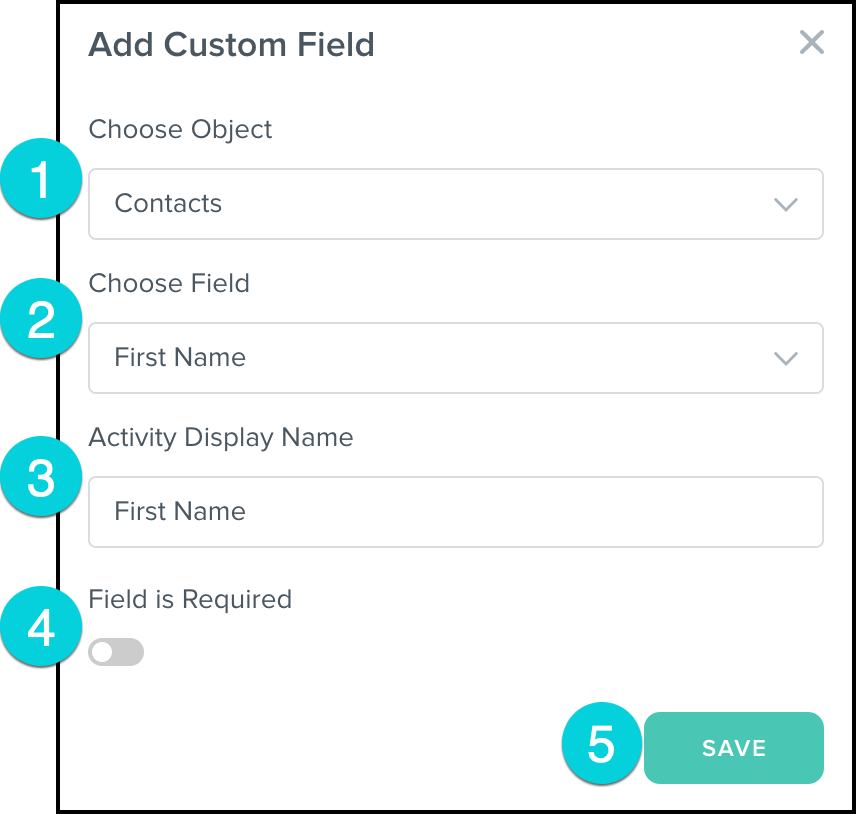Click the chevron arrow in Choose Field dropdown
The height and width of the screenshot is (814, 856).
click(786, 359)
